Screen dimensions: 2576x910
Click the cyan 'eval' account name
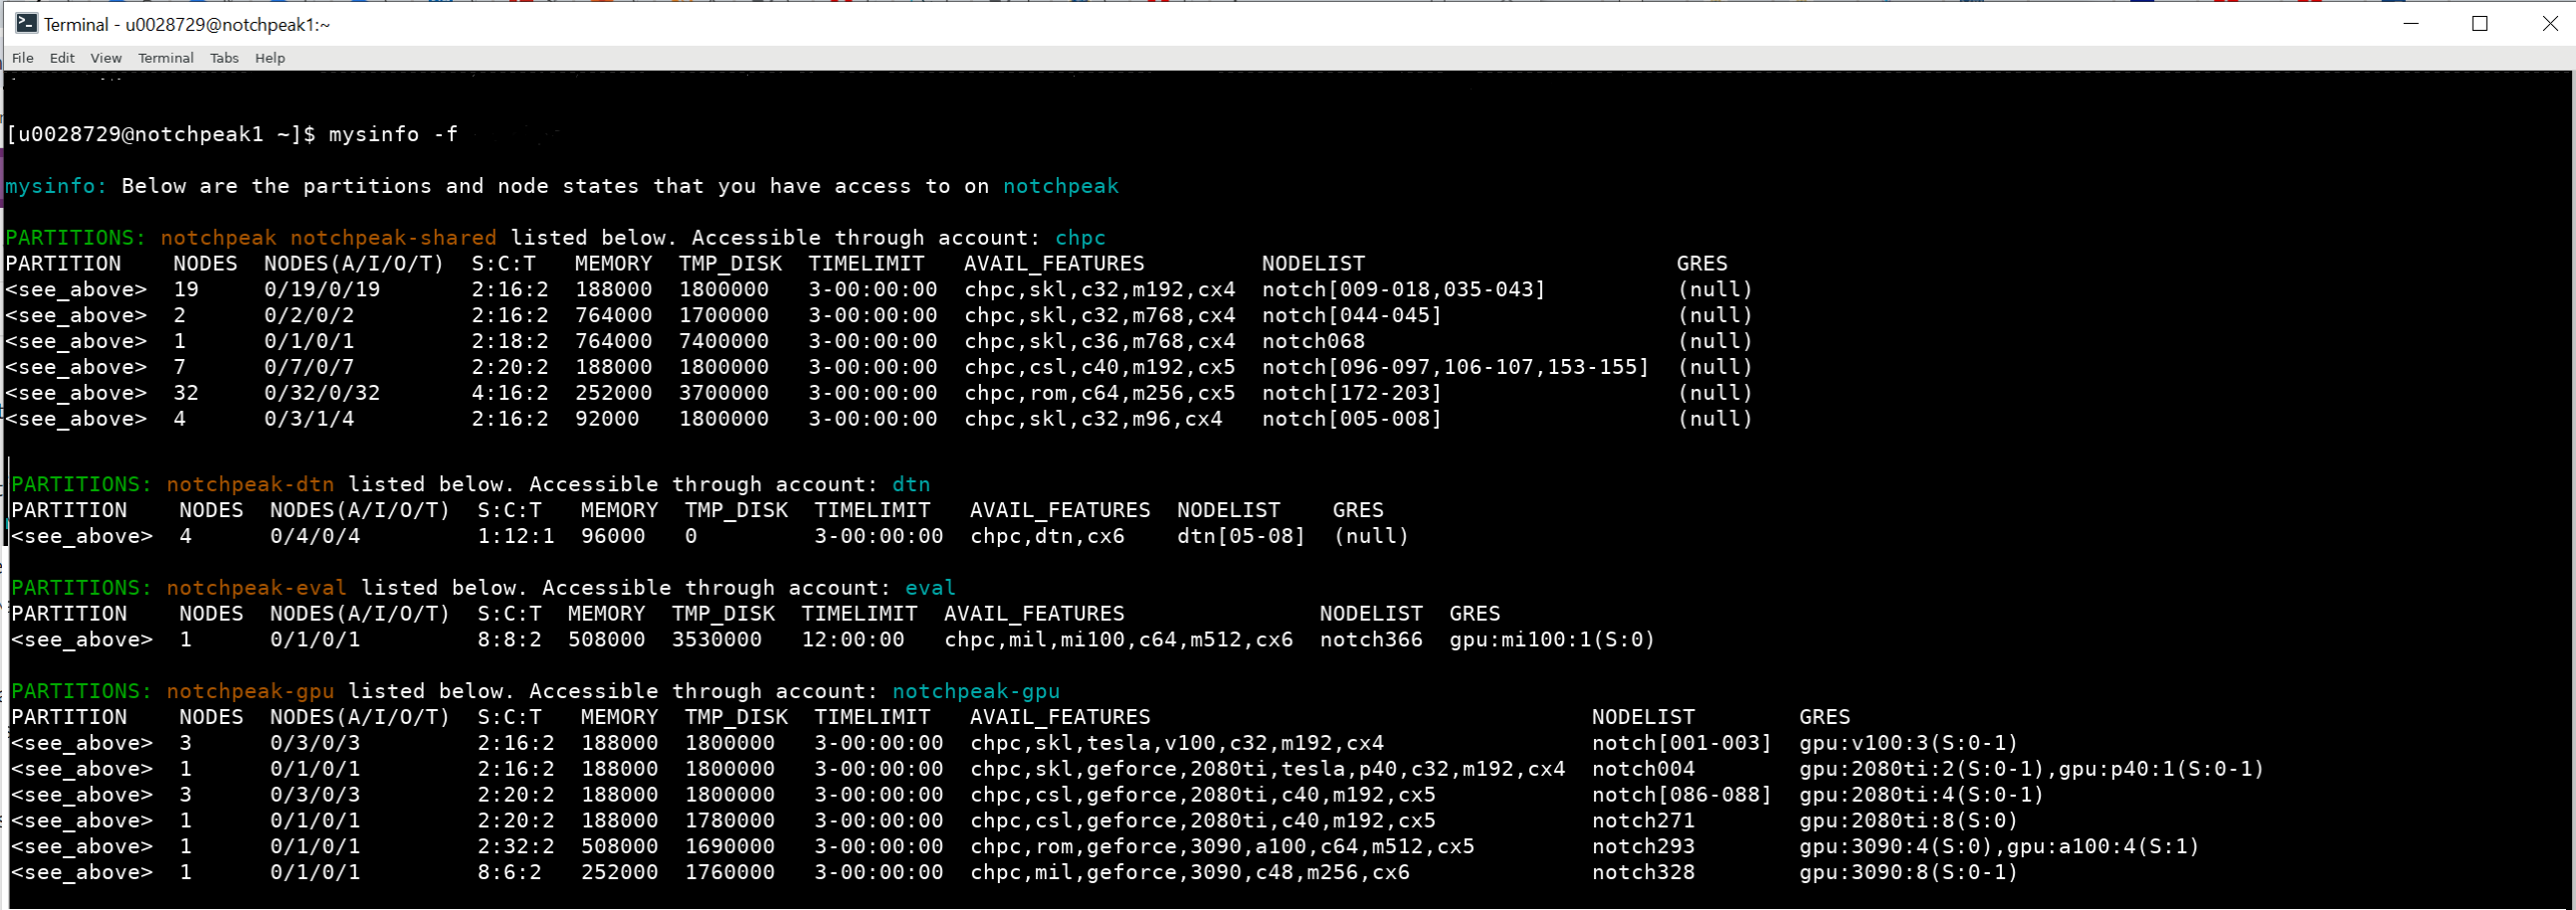(x=930, y=588)
